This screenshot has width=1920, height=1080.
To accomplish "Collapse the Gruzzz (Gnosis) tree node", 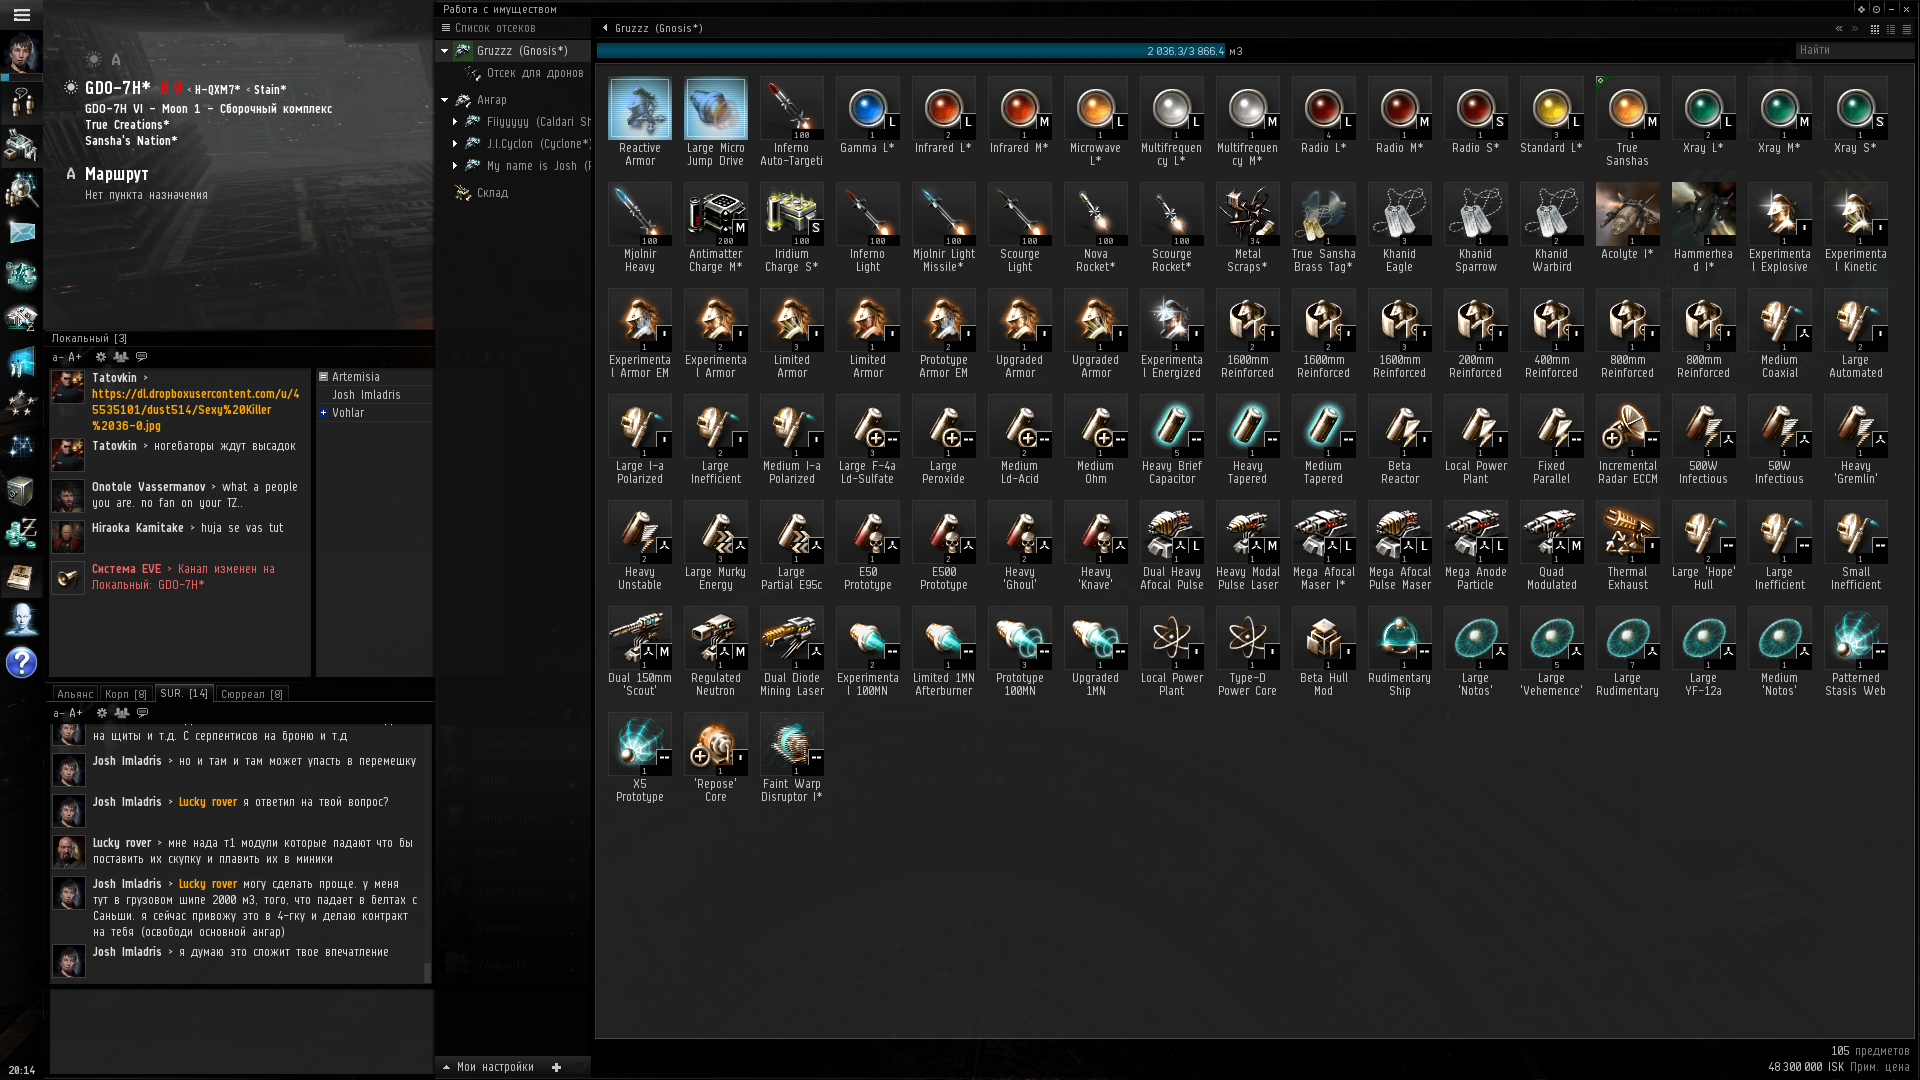I will (445, 51).
